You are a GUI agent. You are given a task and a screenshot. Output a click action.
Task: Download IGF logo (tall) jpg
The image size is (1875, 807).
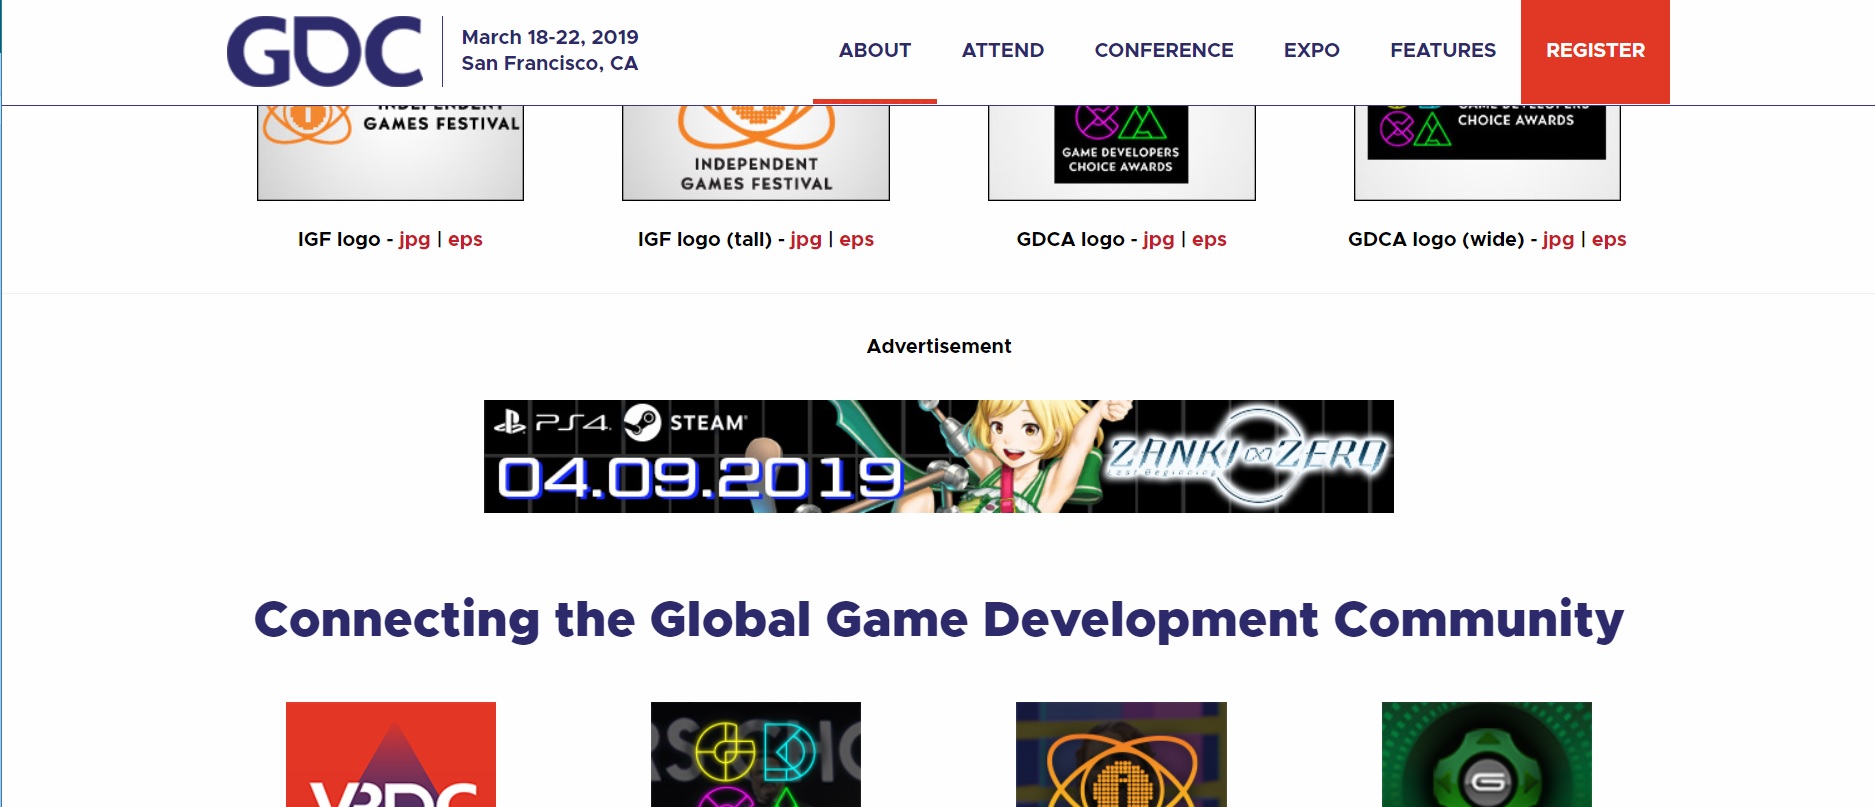[806, 240]
